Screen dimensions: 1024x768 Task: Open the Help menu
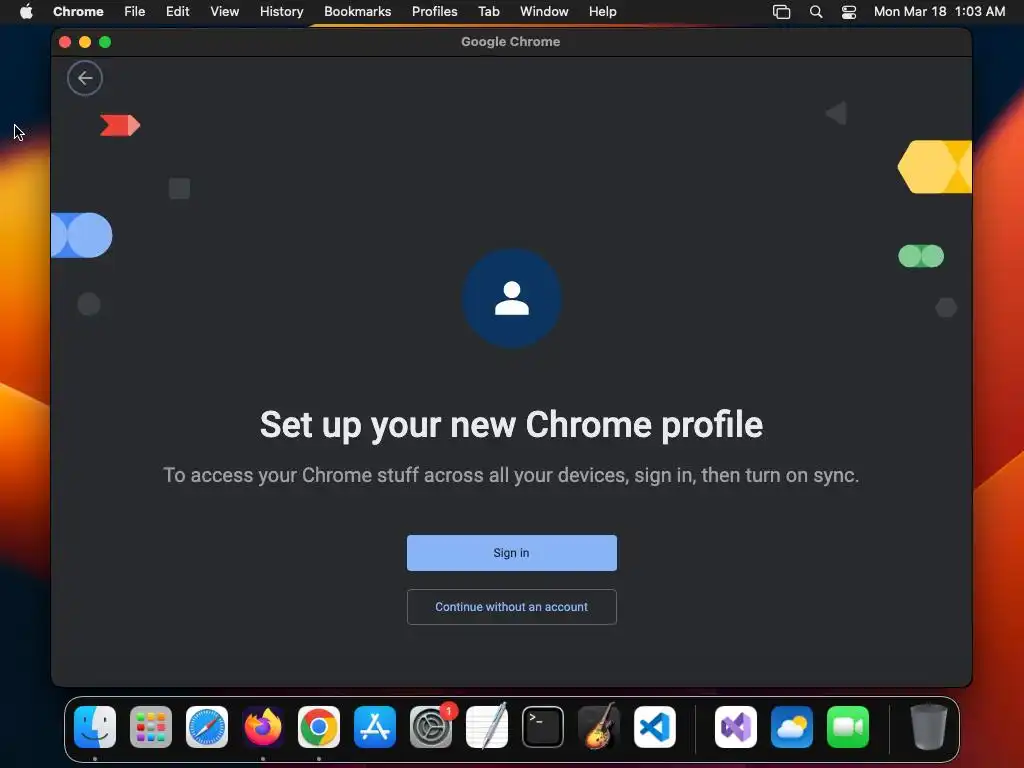click(602, 12)
